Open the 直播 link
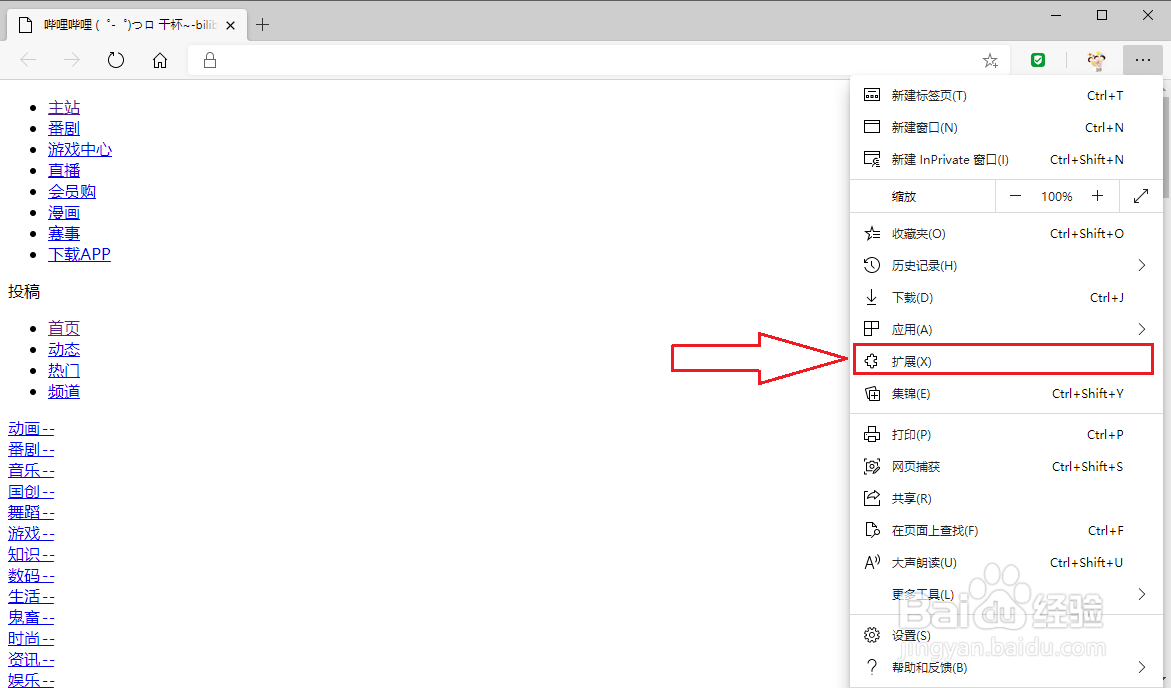The image size is (1171, 688). [x=64, y=170]
